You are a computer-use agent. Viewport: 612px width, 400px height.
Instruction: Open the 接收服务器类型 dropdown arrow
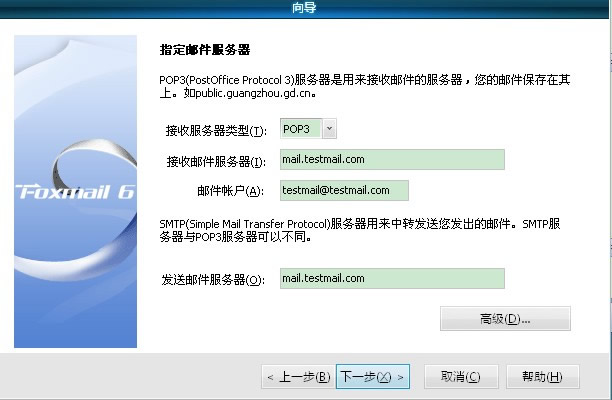click(330, 129)
